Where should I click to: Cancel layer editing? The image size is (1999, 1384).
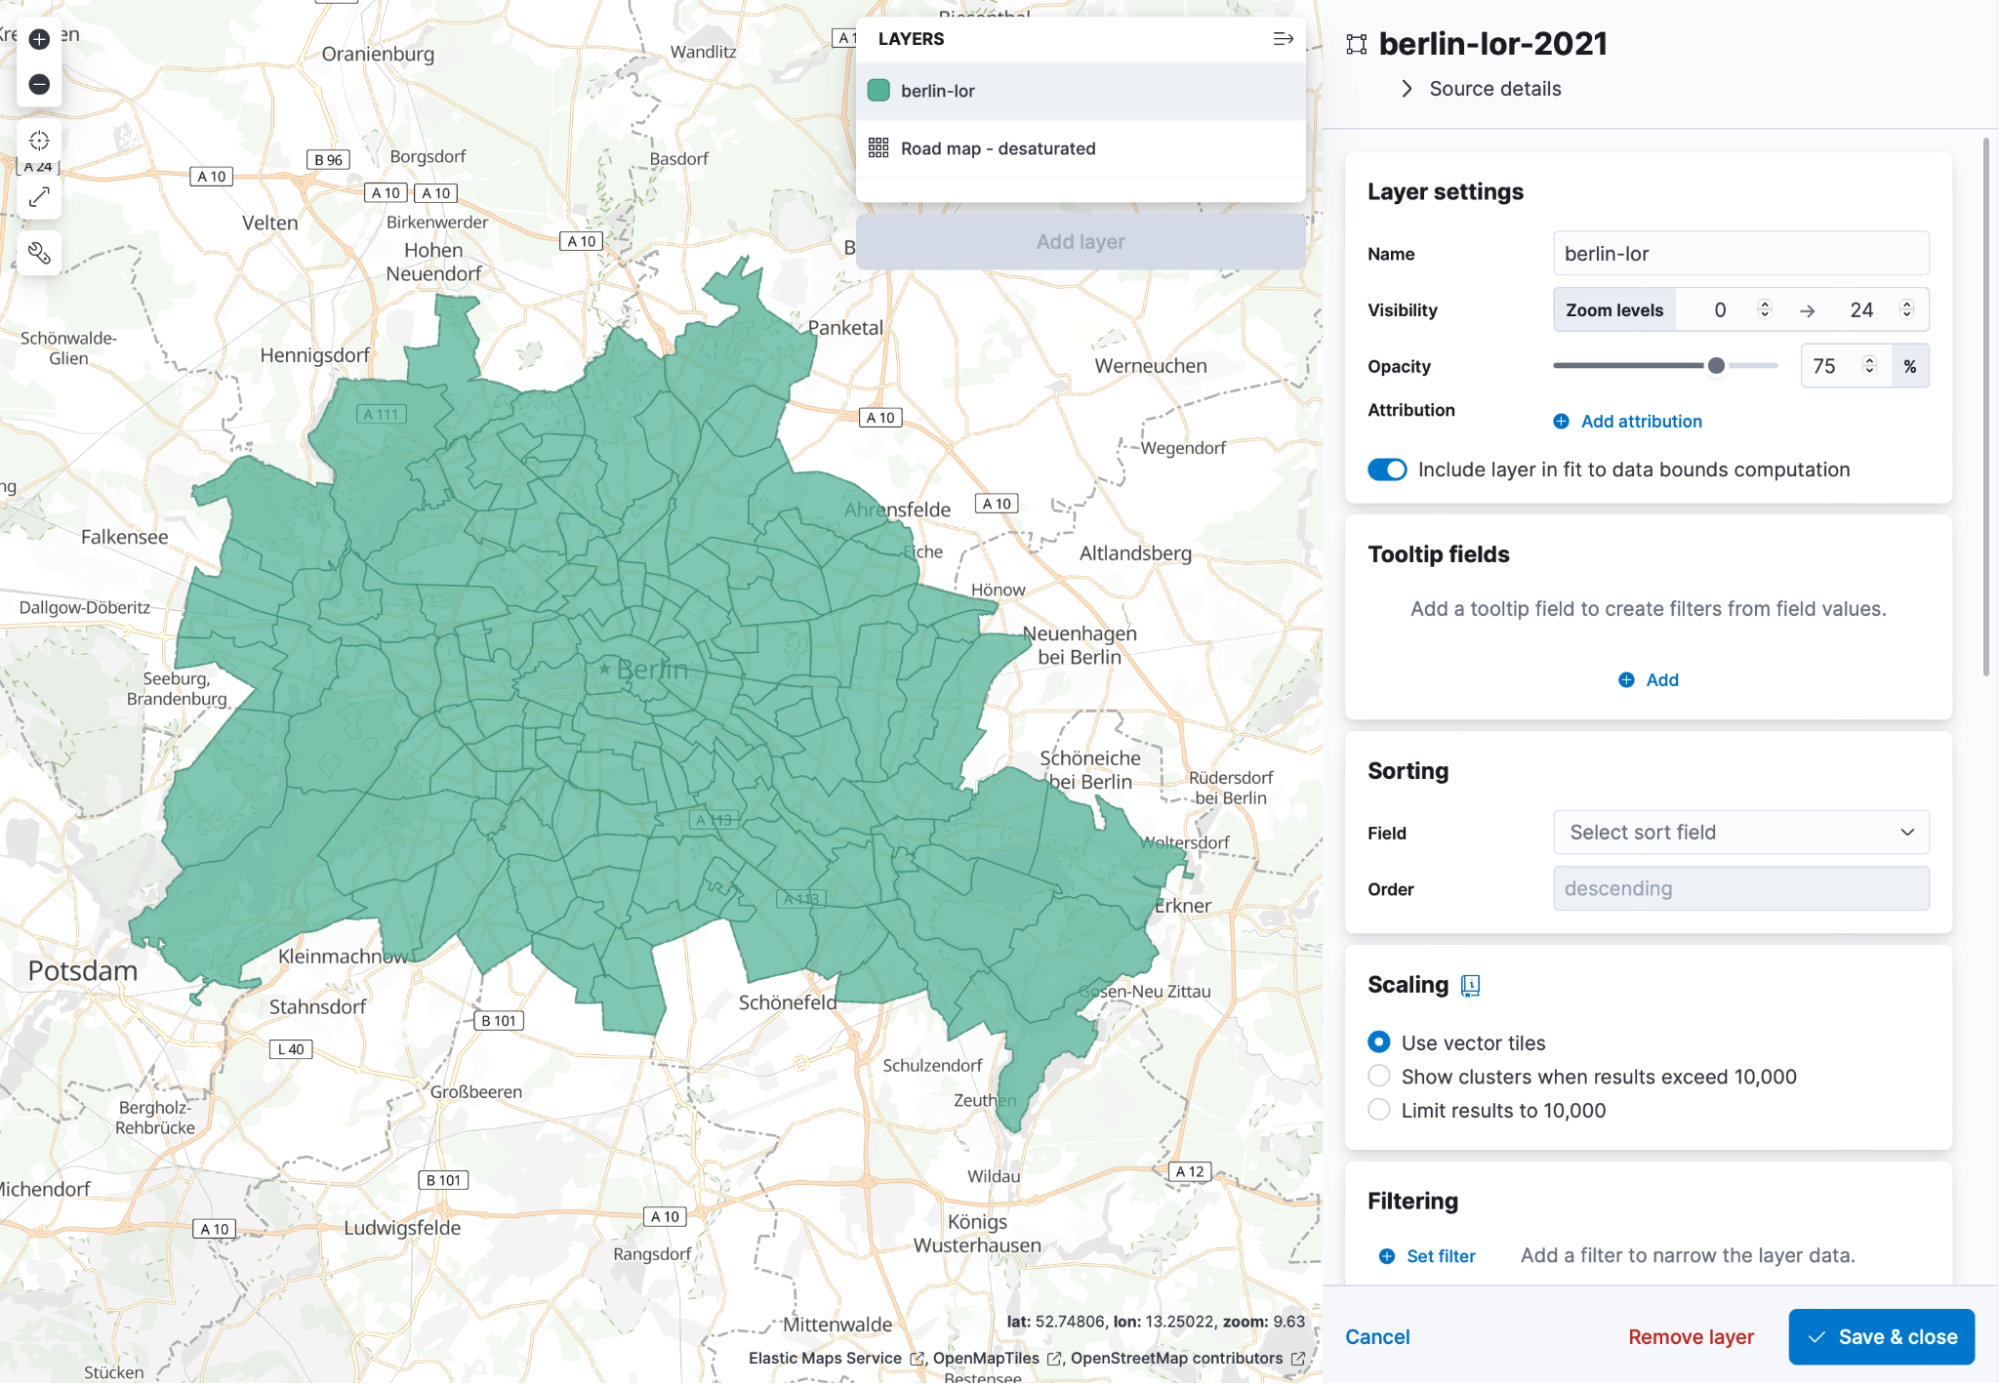point(1377,1337)
